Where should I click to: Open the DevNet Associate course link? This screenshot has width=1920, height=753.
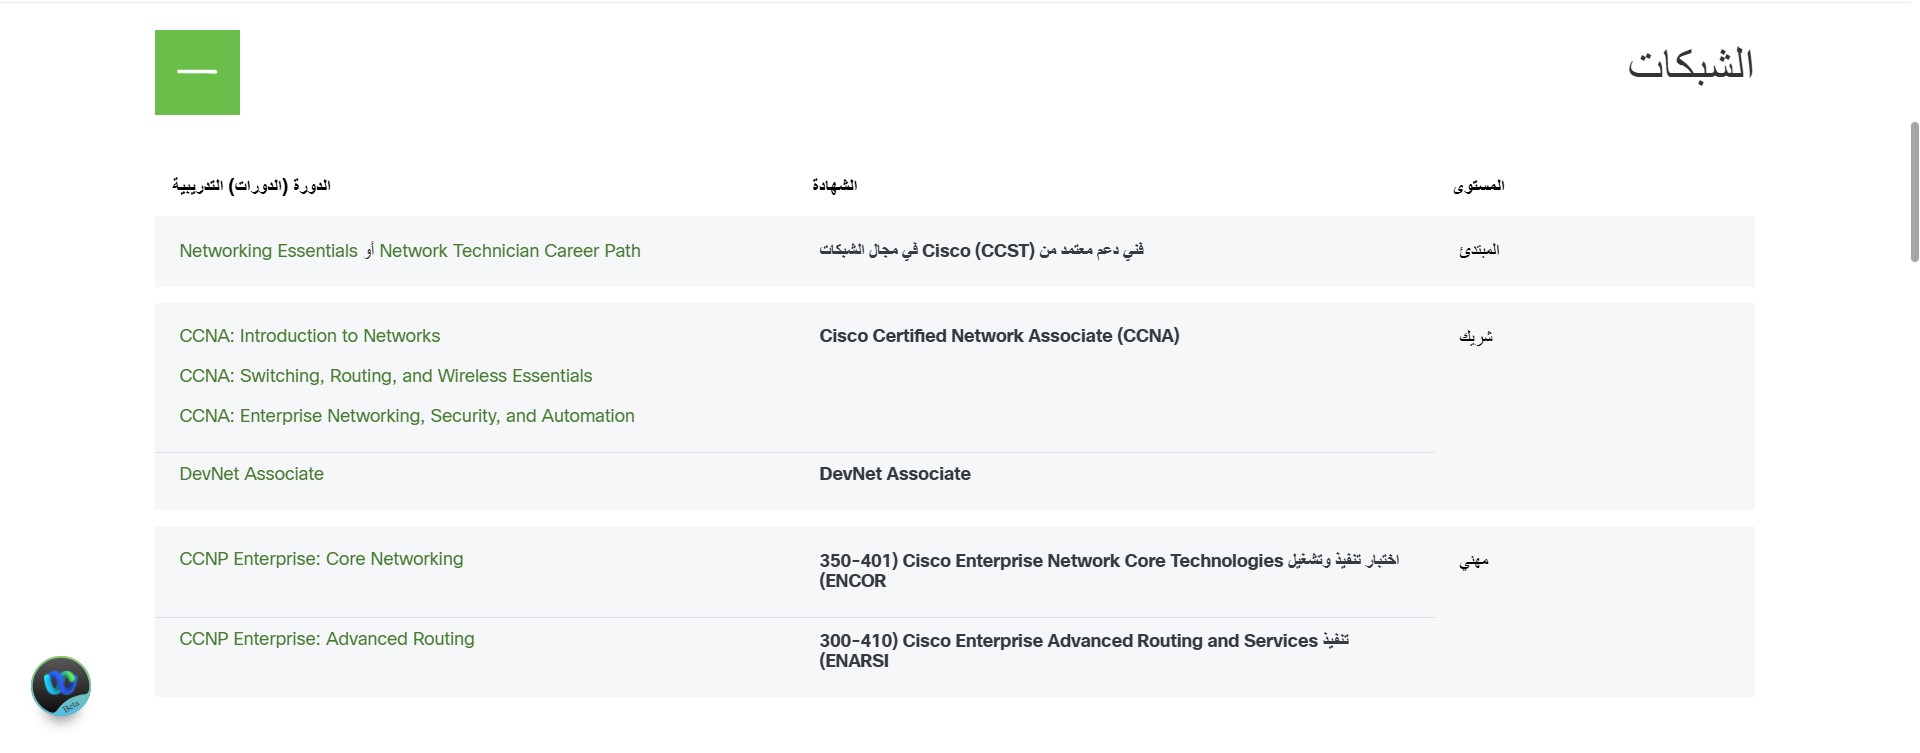click(252, 474)
